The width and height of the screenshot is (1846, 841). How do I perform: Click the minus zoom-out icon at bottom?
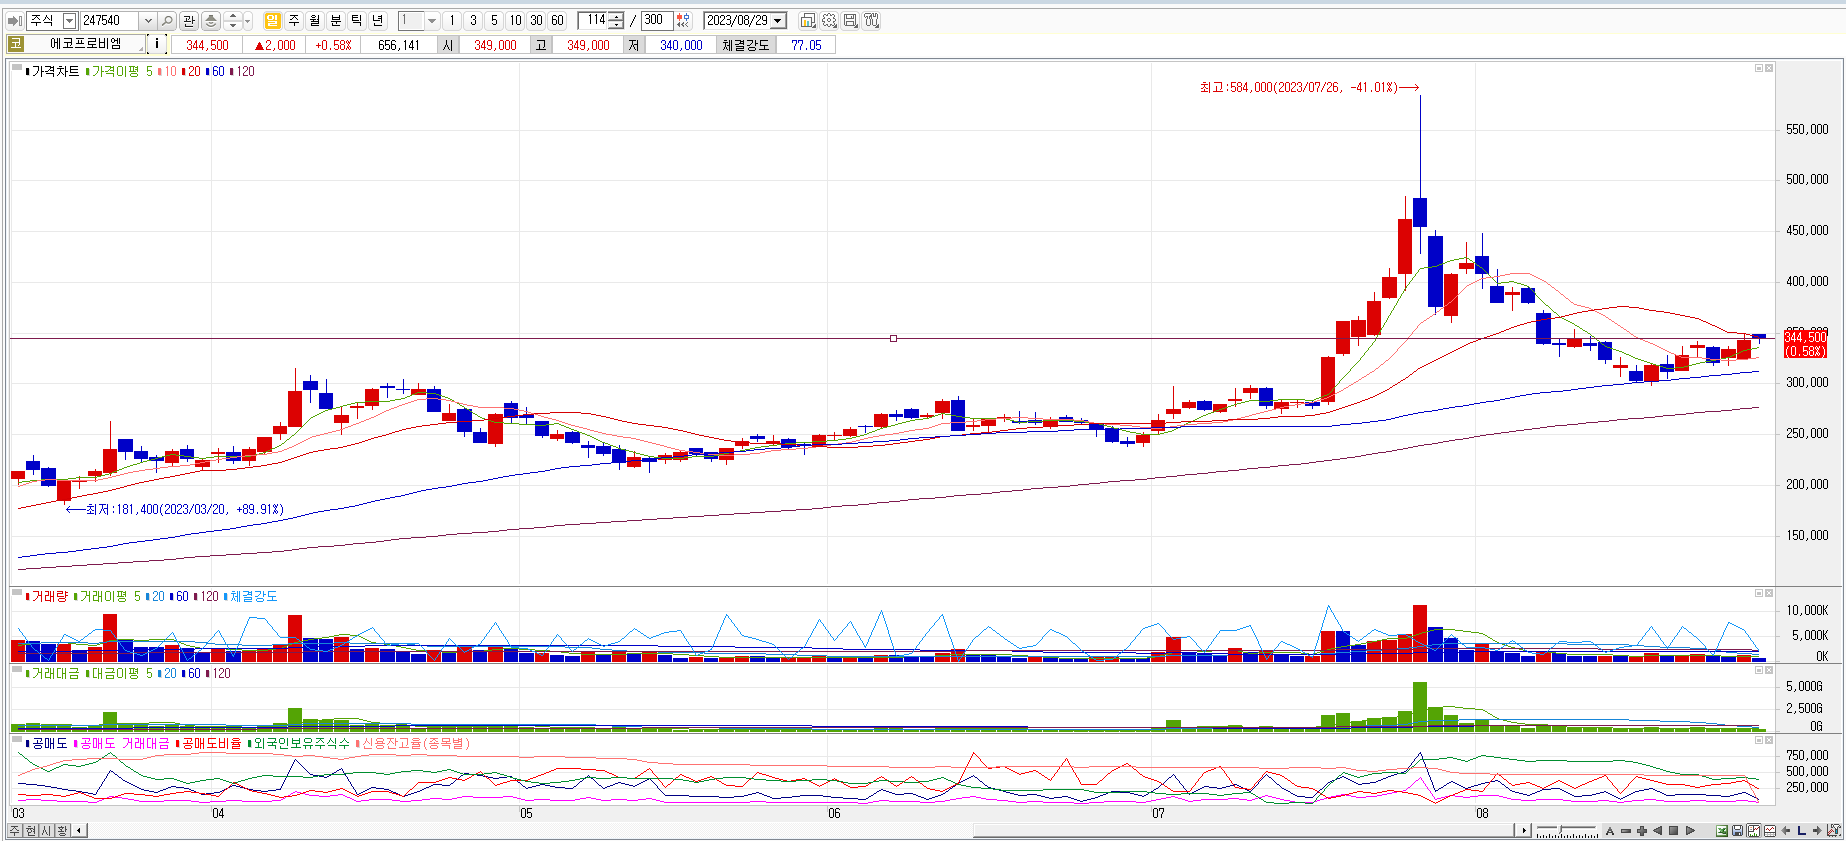point(1626,830)
